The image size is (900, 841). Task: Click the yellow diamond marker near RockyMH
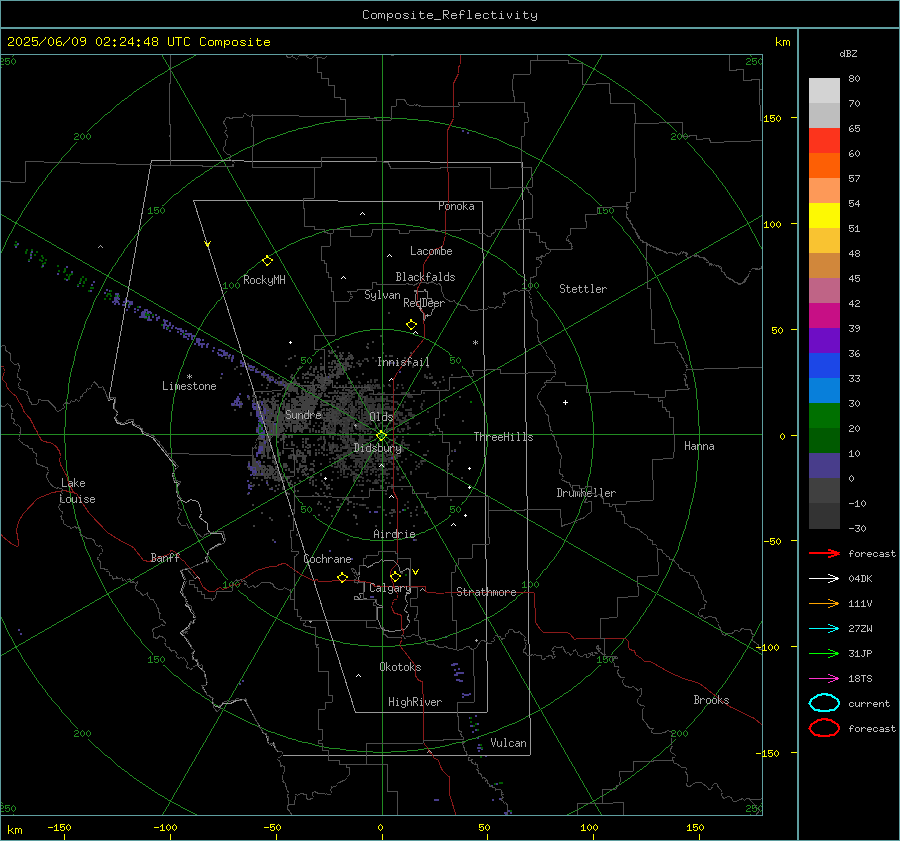coord(267,261)
